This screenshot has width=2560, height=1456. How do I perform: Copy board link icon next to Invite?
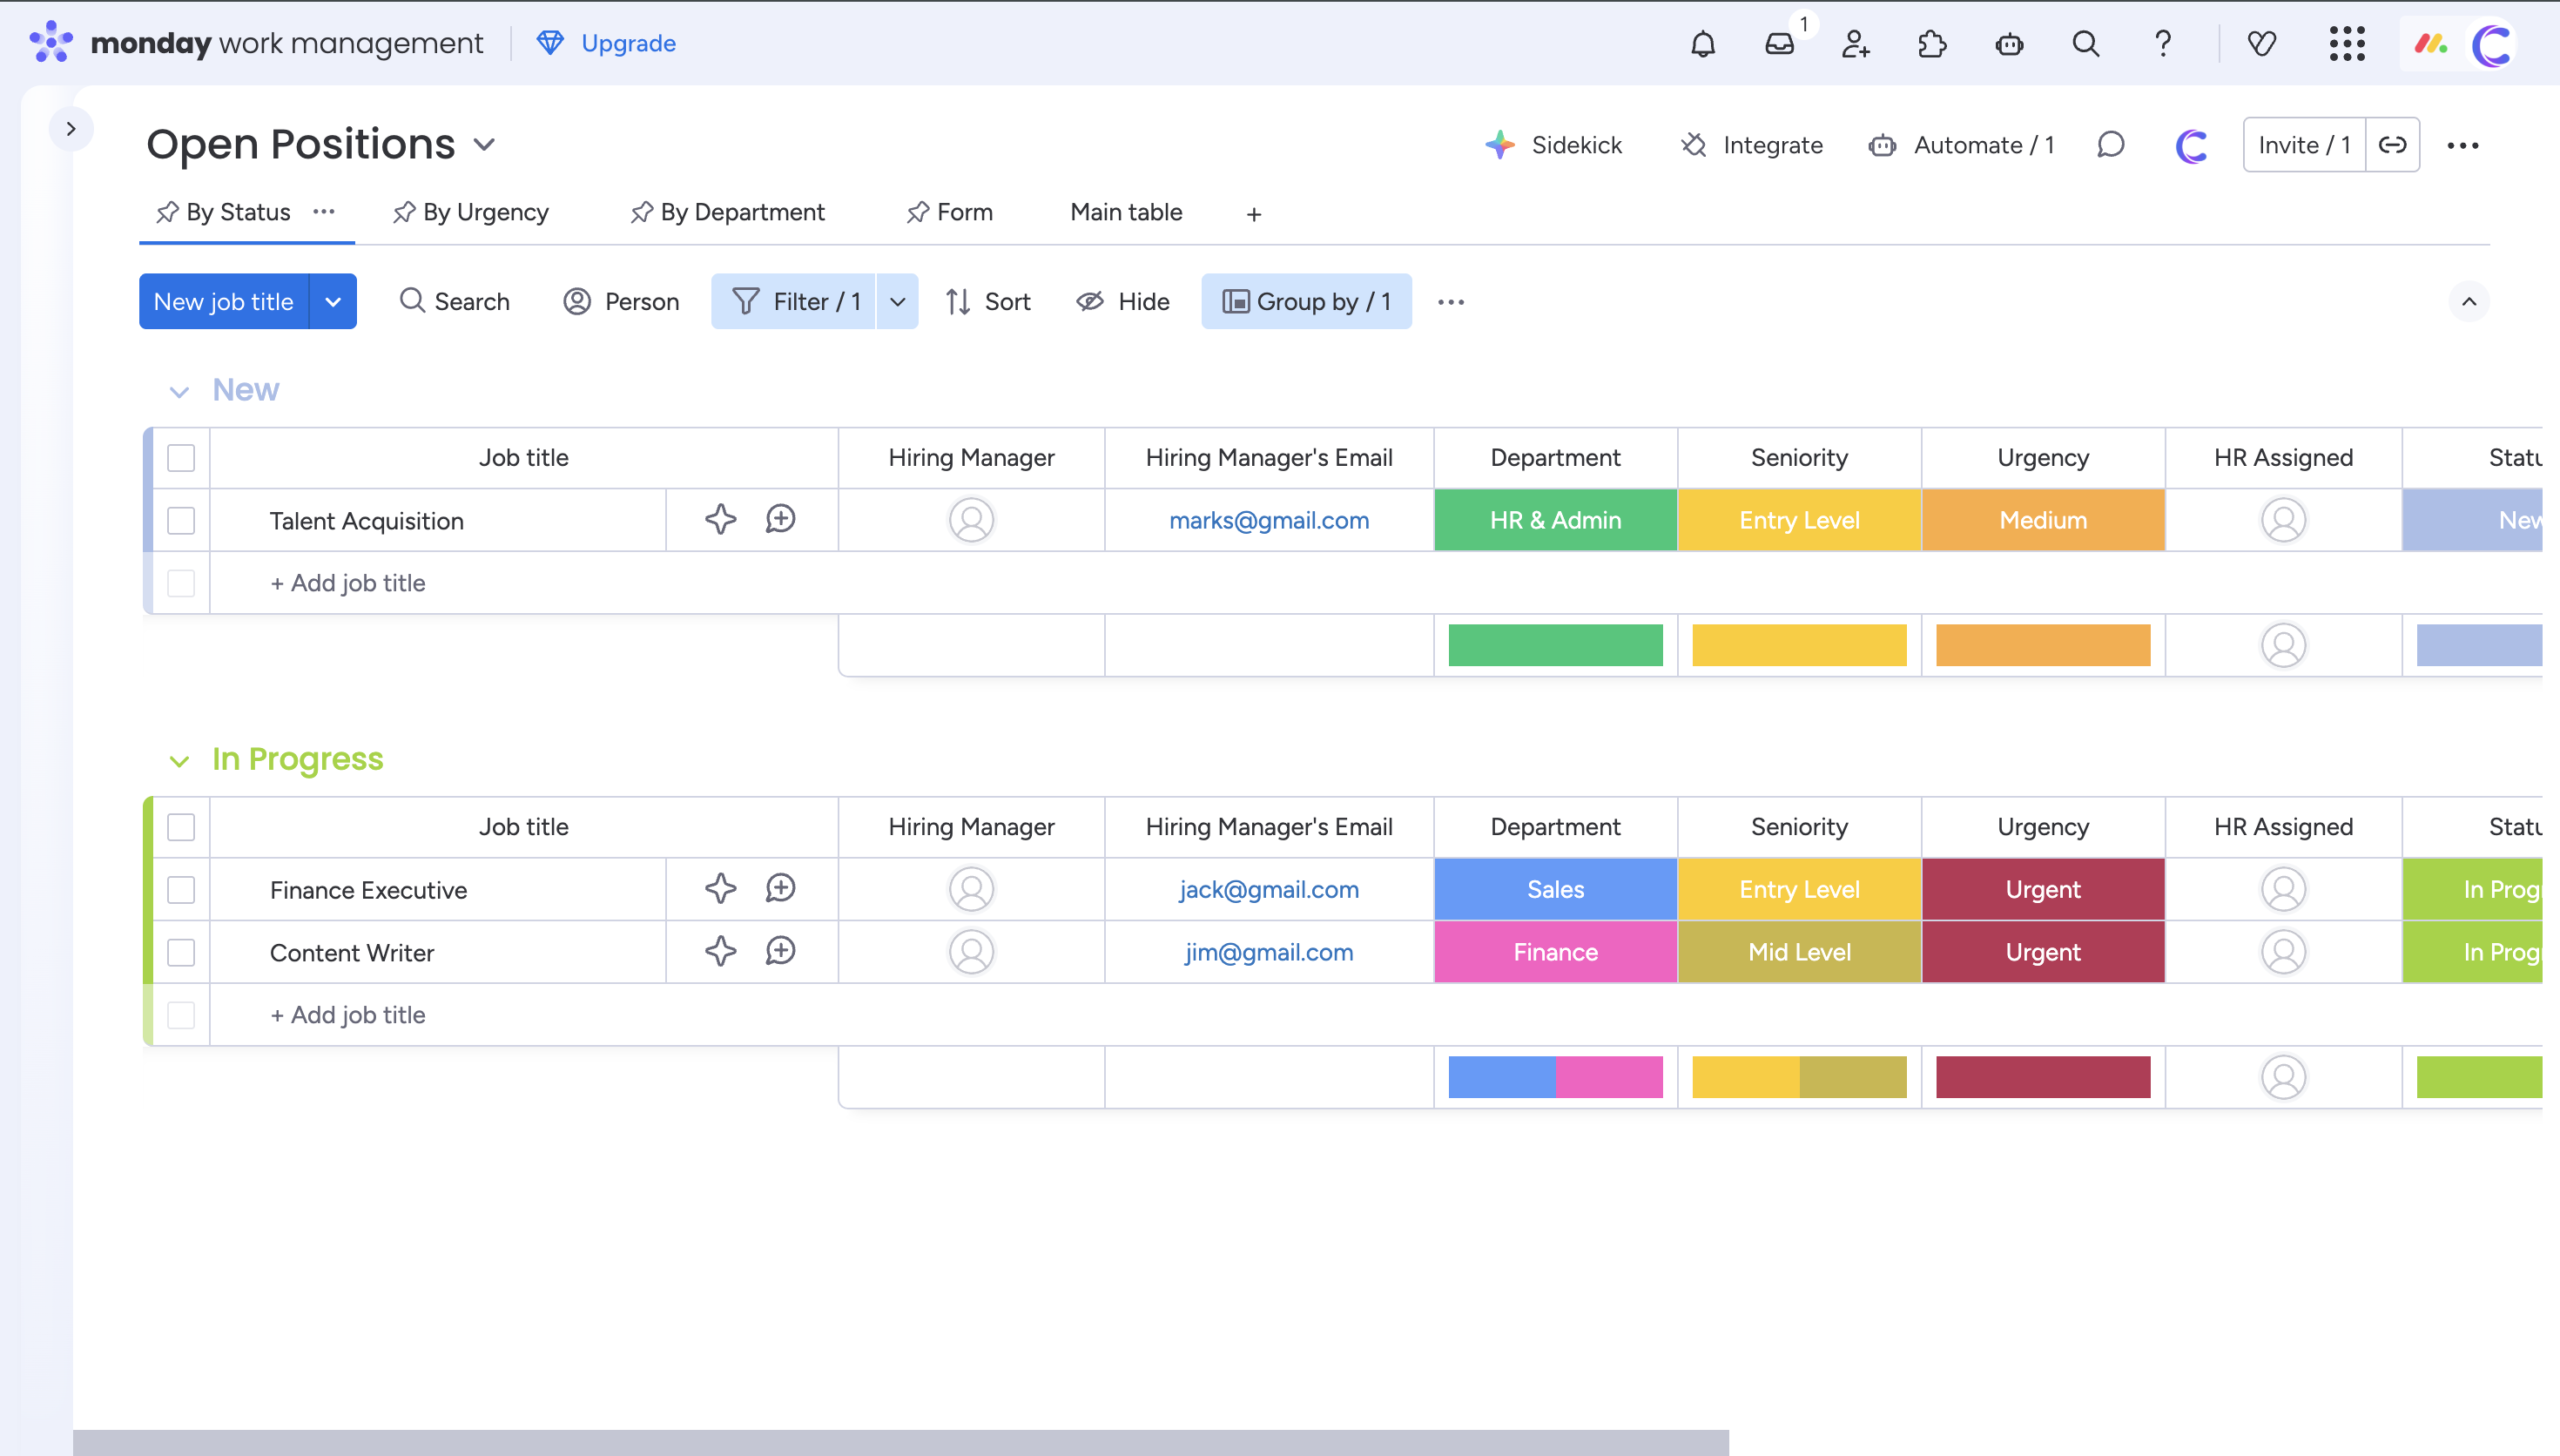click(2392, 145)
